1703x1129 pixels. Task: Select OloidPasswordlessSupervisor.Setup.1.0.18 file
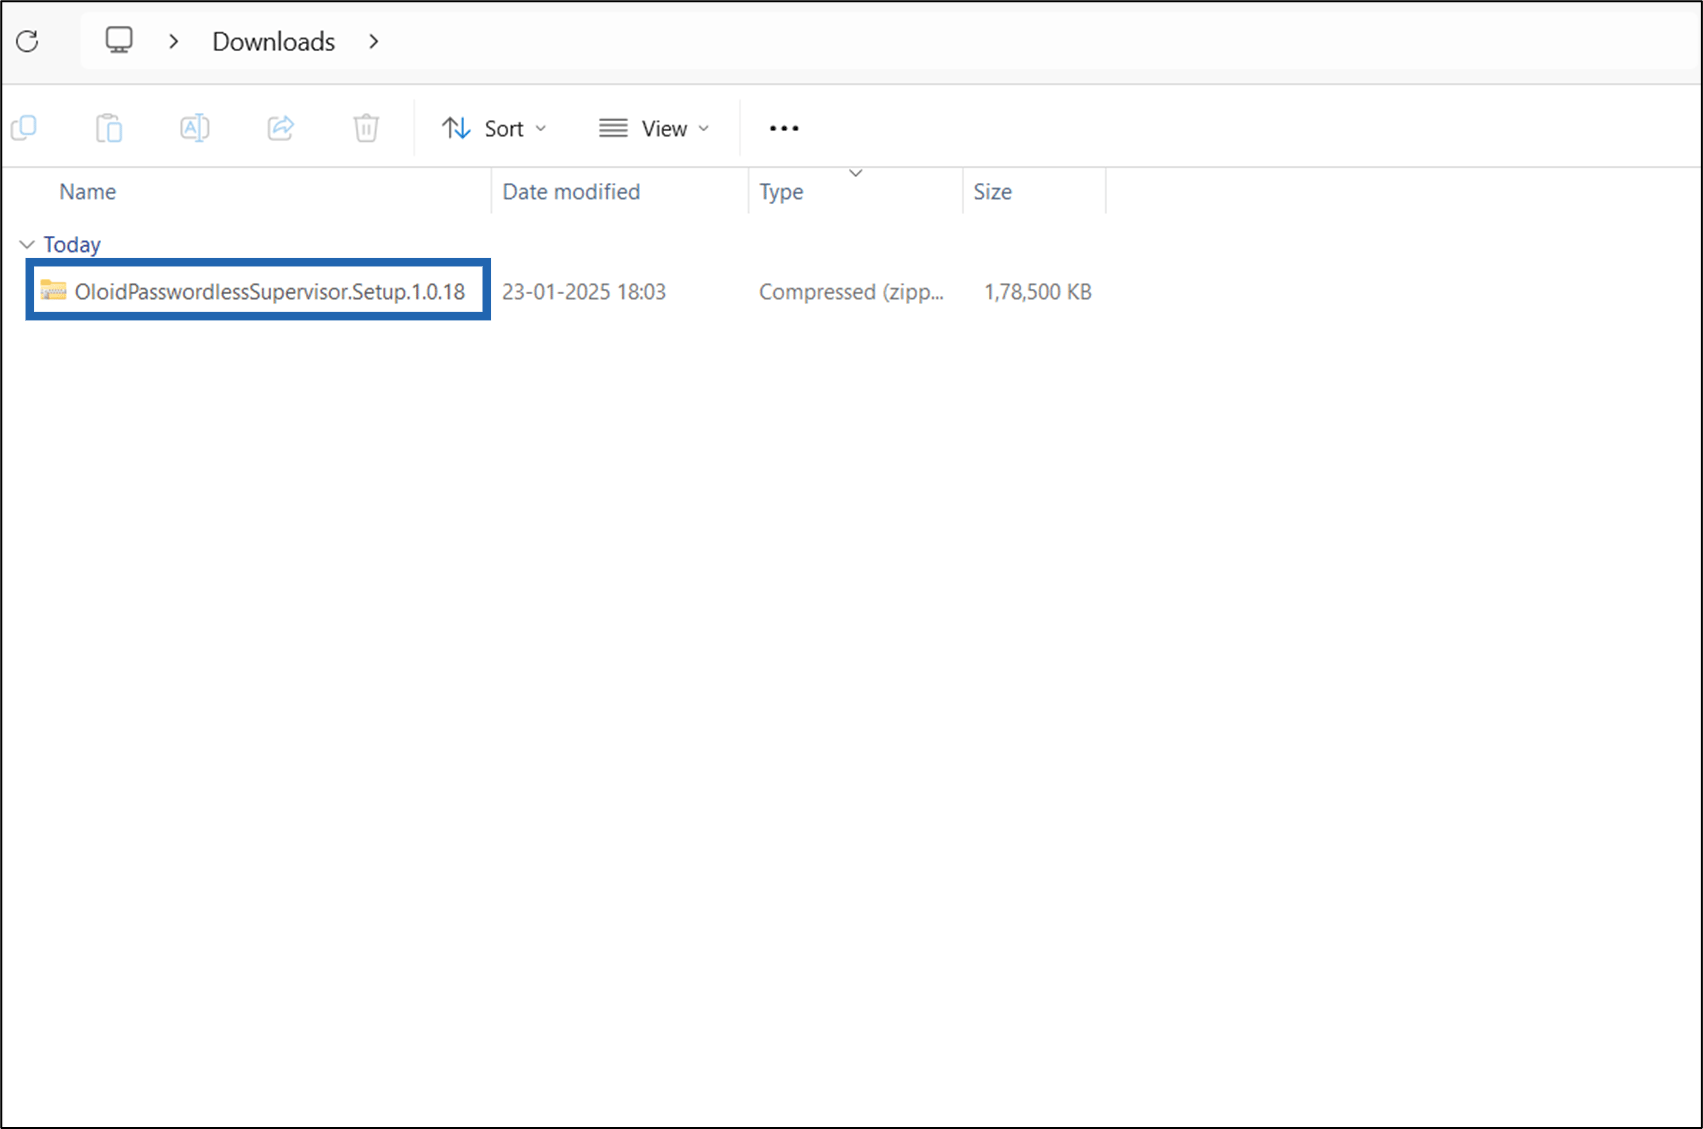point(258,291)
